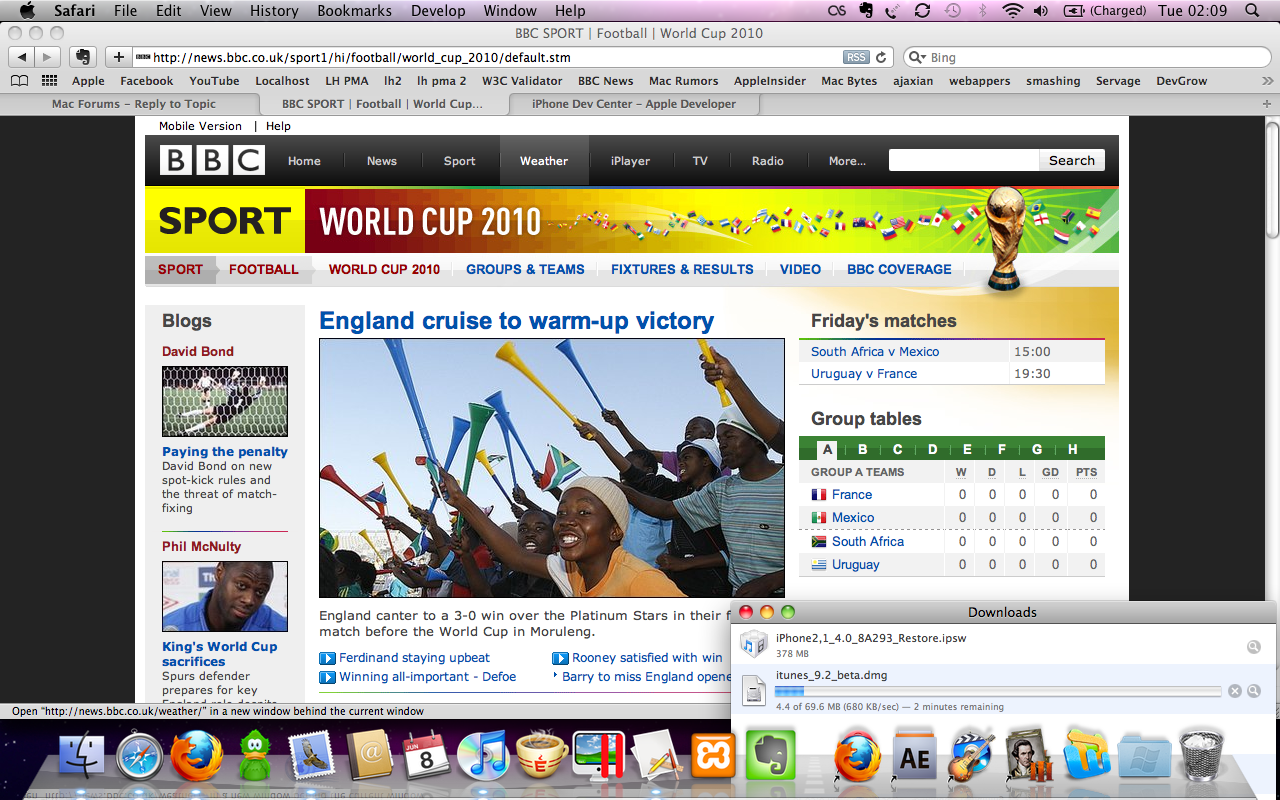This screenshot has width=1280, height=800.
Task: Click the Time Machine menu bar icon
Action: (953, 11)
